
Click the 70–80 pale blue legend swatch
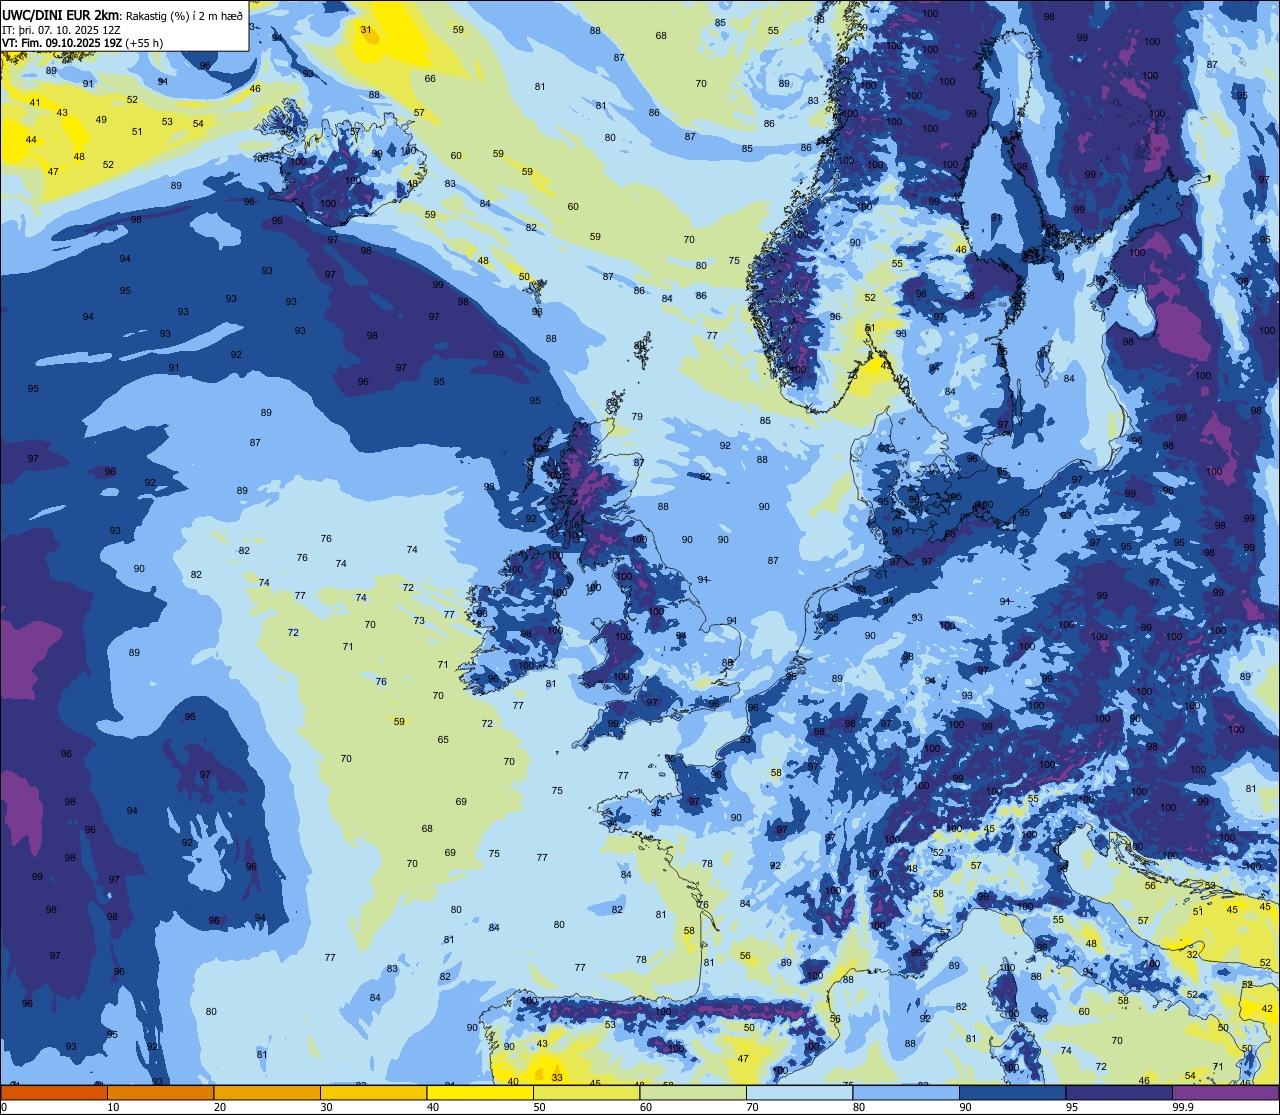pyautogui.click(x=799, y=1092)
